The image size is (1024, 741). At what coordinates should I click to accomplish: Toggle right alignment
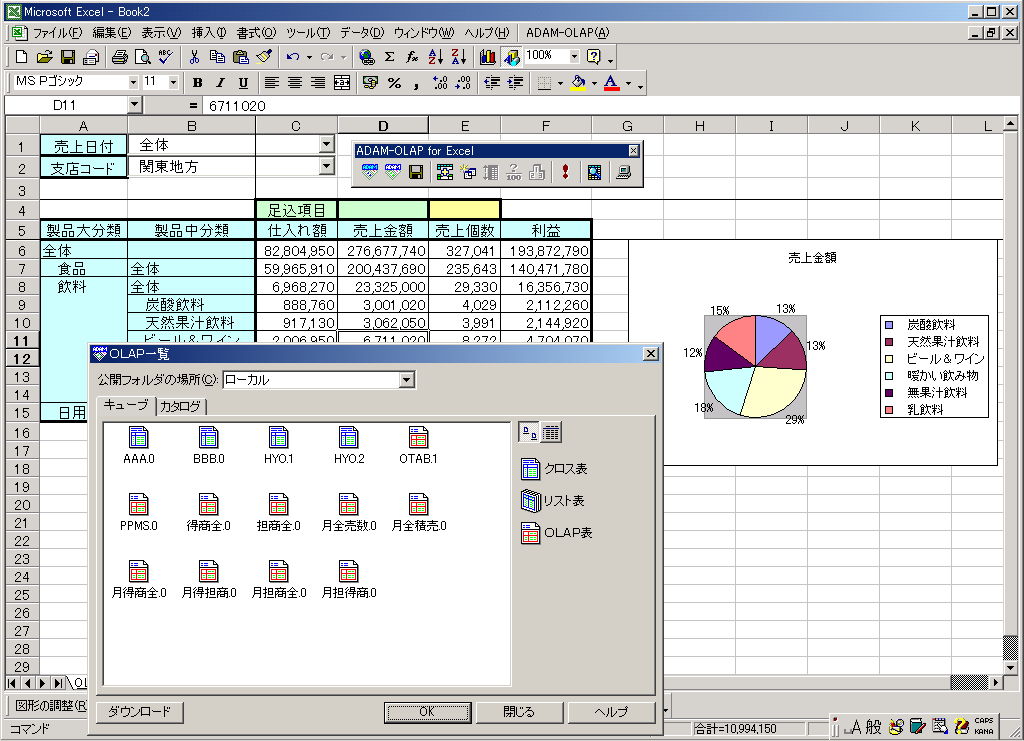point(318,82)
